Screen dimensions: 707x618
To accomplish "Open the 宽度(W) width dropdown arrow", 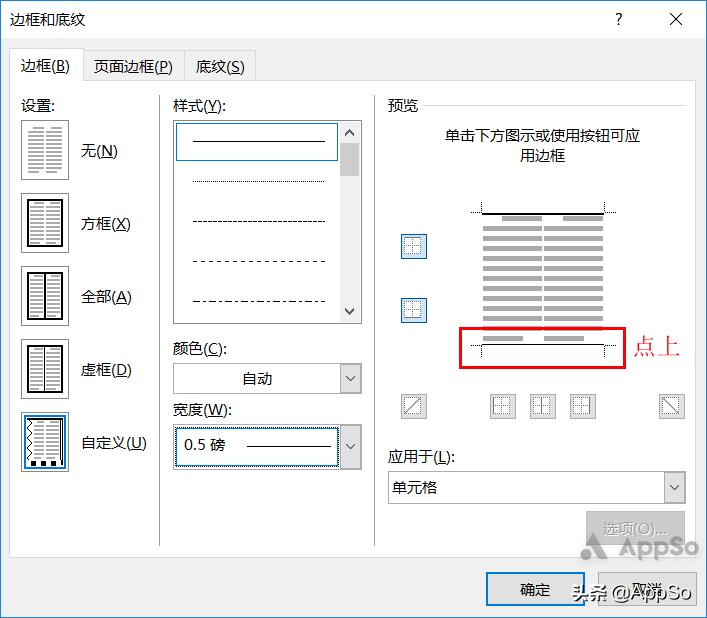I will tap(350, 446).
